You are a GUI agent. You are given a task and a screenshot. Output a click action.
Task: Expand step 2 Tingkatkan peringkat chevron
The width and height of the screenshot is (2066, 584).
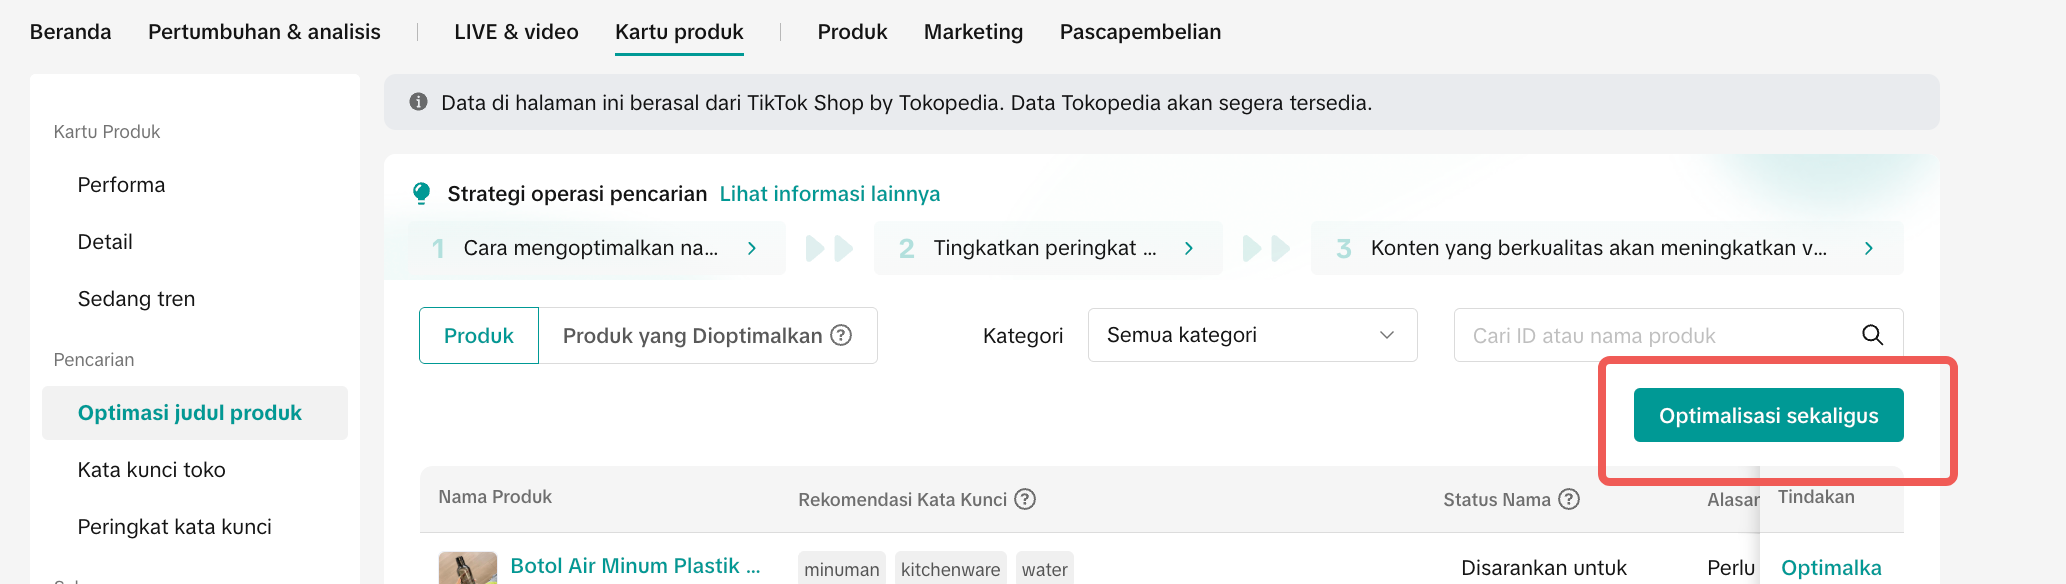(x=1189, y=248)
